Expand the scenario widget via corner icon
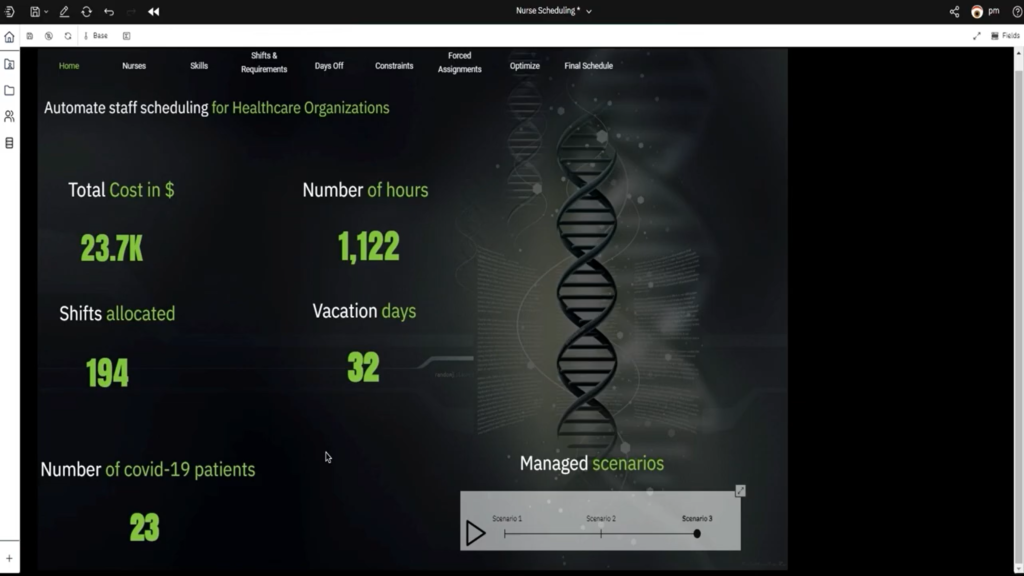Image resolution: width=1024 pixels, height=576 pixels. (740, 490)
